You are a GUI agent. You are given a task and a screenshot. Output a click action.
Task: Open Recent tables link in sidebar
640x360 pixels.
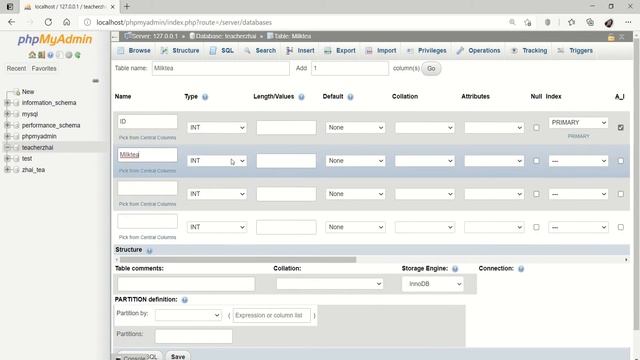pos(16,69)
